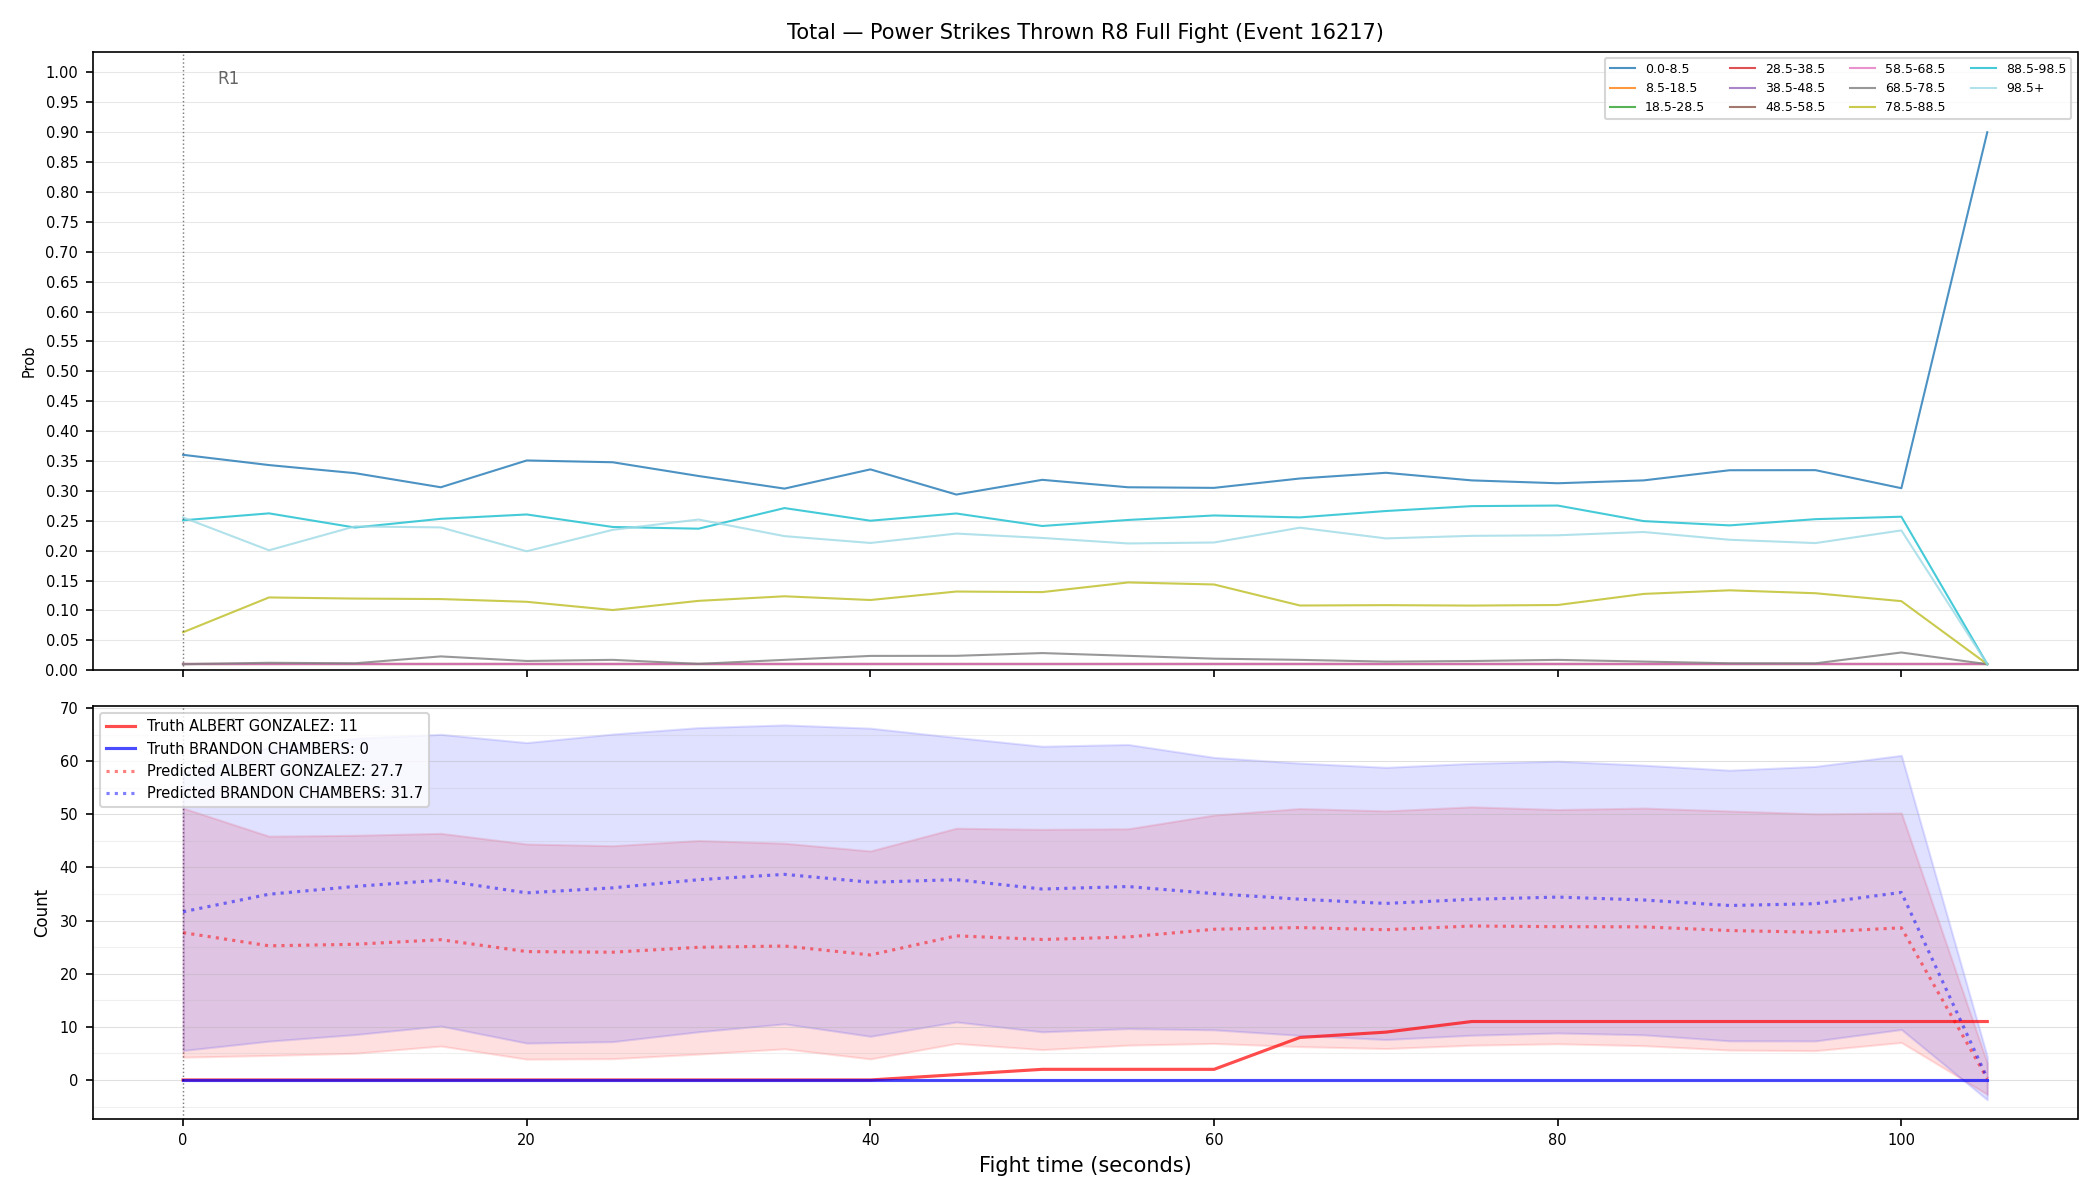Click the 80 tick on the time axis
Image resolution: width=2100 pixels, height=1200 pixels.
coord(1557,1138)
